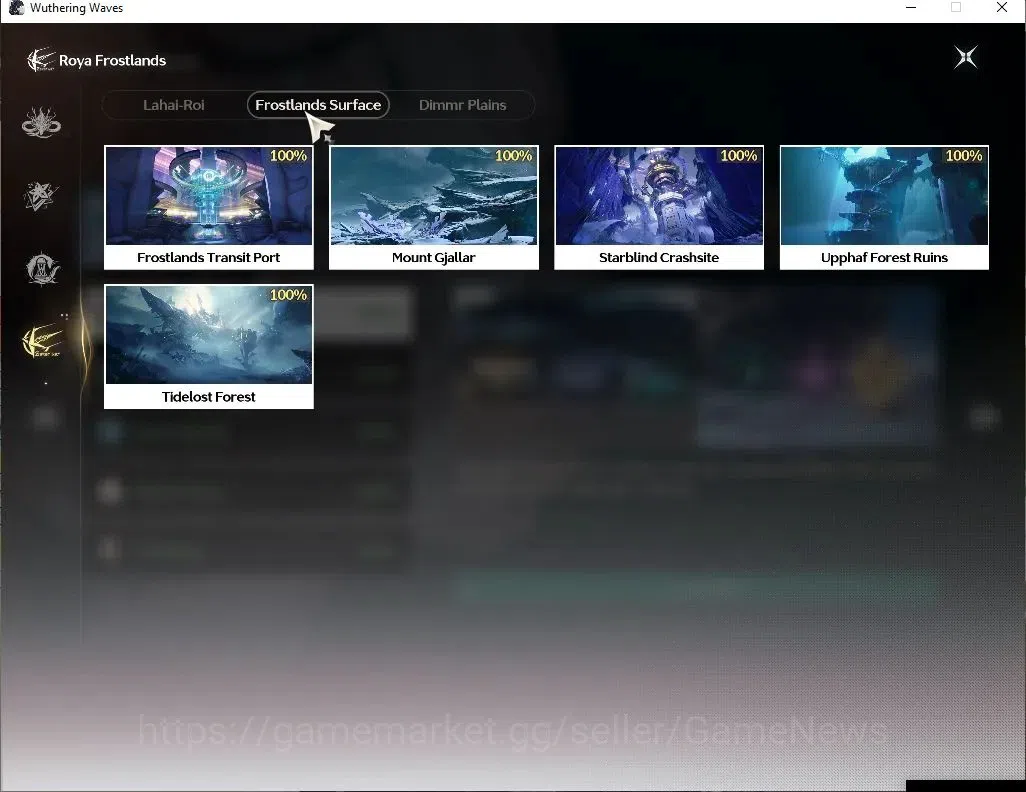The height and width of the screenshot is (792, 1026).
Task: Open the Dimmr Plains tab
Action: coord(463,105)
